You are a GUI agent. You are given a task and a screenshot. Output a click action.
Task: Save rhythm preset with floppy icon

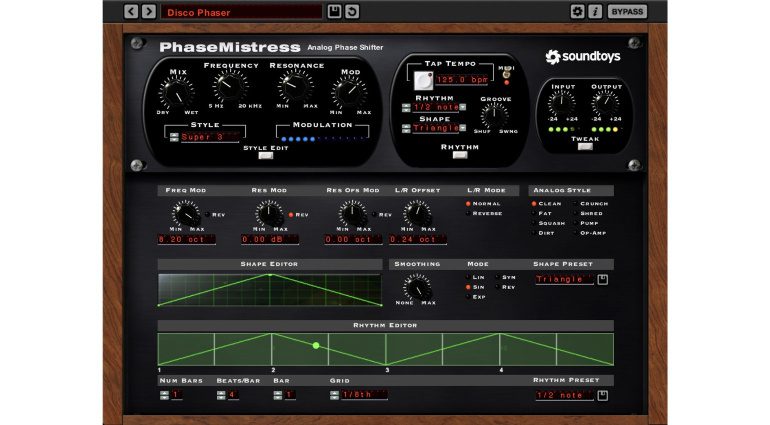pyautogui.click(x=603, y=396)
